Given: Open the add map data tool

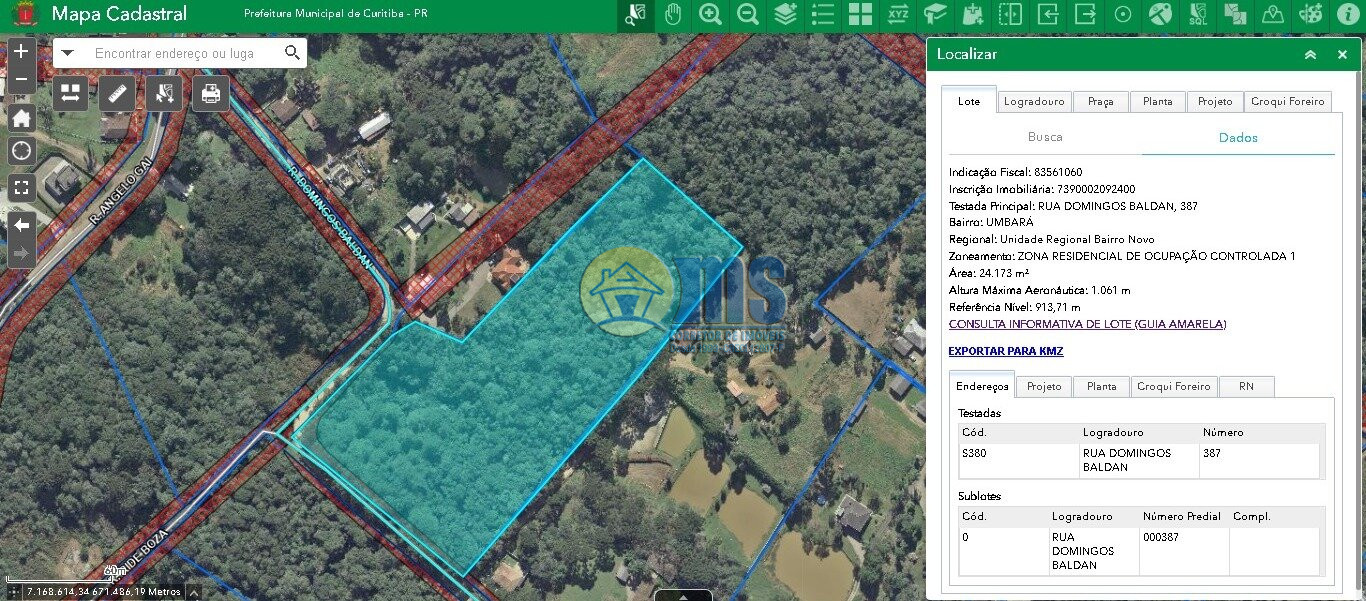Looking at the screenshot, I should tap(973, 15).
